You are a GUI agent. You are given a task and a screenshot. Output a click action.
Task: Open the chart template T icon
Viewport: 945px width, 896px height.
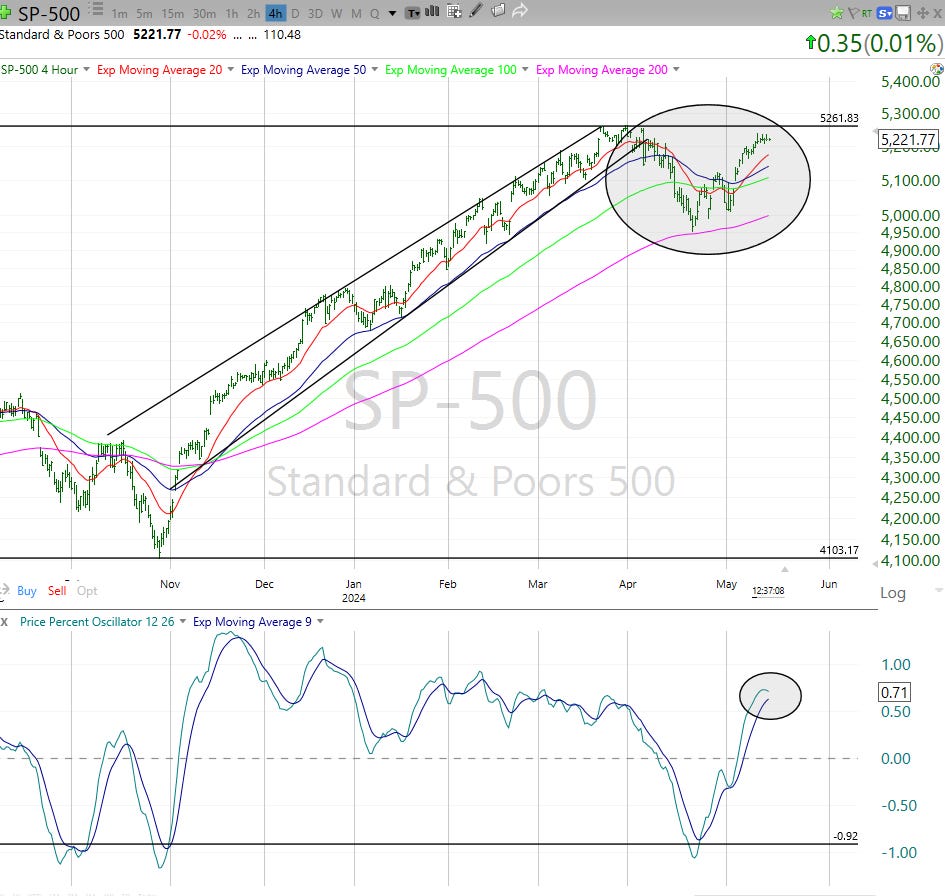[x=413, y=13]
